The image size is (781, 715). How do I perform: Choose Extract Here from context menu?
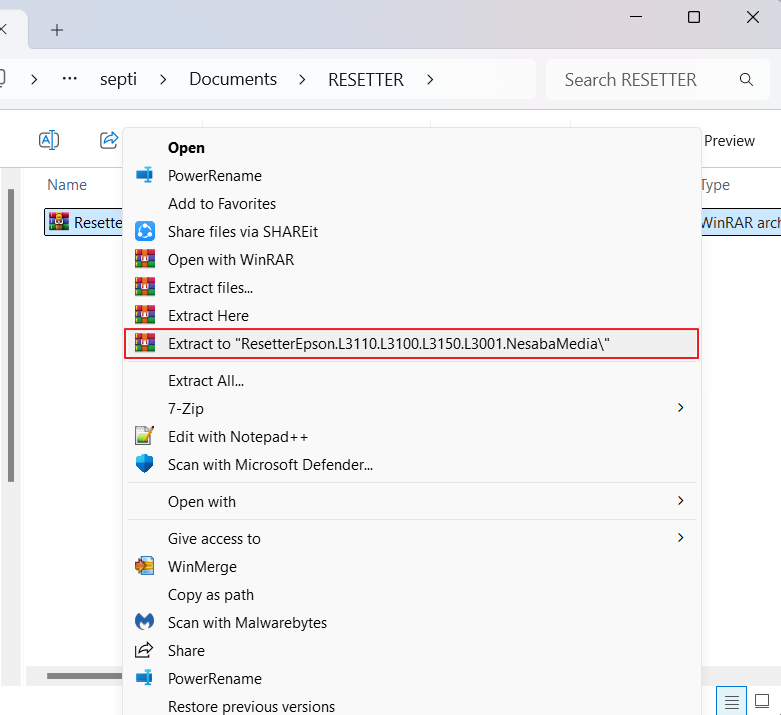208,315
